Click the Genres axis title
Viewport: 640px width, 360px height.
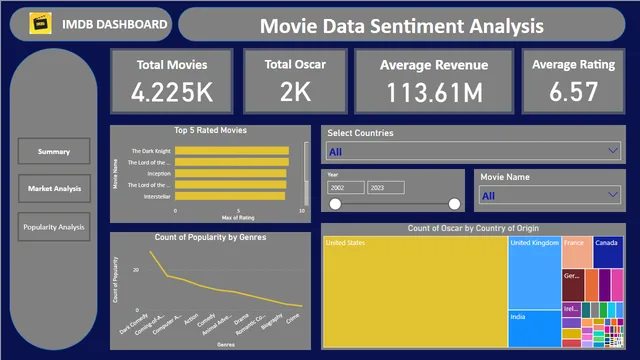[226, 344]
